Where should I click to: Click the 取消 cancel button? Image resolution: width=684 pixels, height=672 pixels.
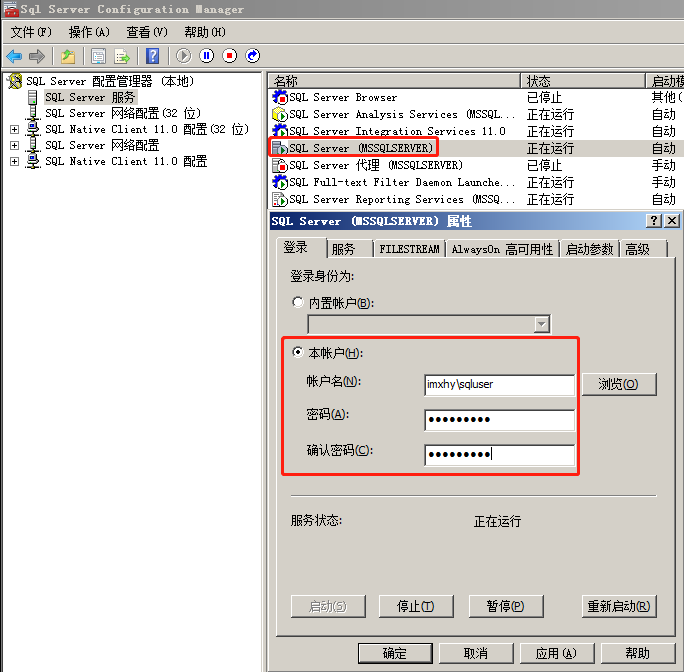tap(476, 653)
